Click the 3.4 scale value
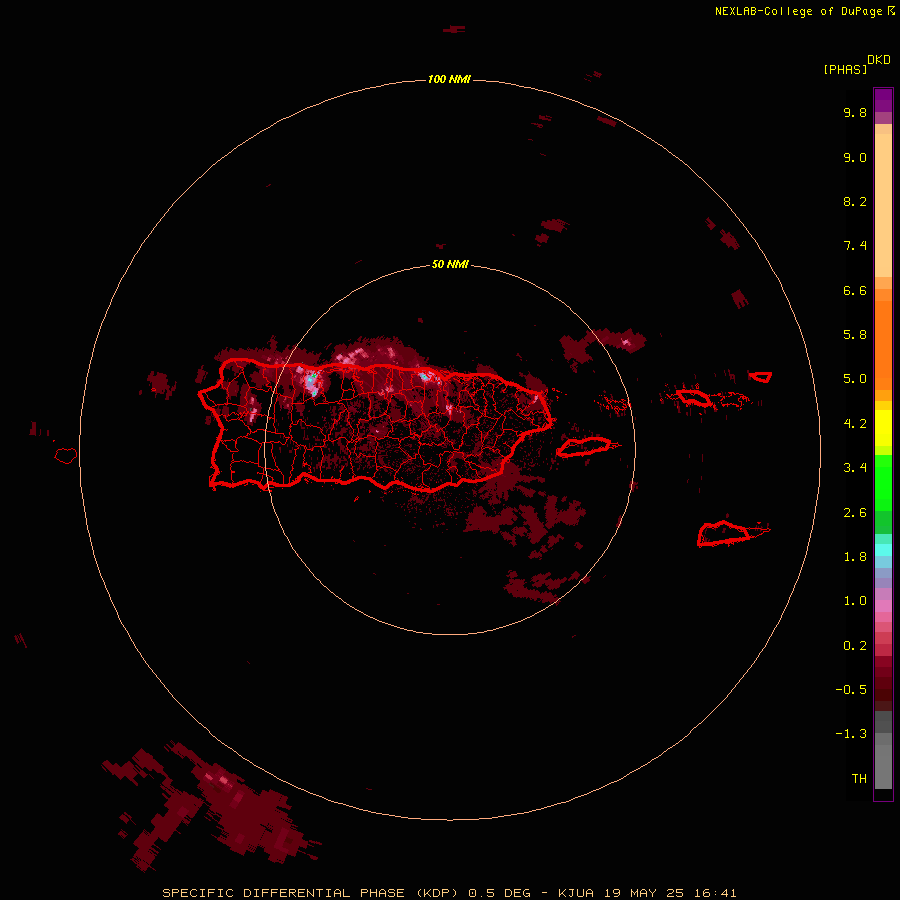The width and height of the screenshot is (900, 900). [855, 468]
